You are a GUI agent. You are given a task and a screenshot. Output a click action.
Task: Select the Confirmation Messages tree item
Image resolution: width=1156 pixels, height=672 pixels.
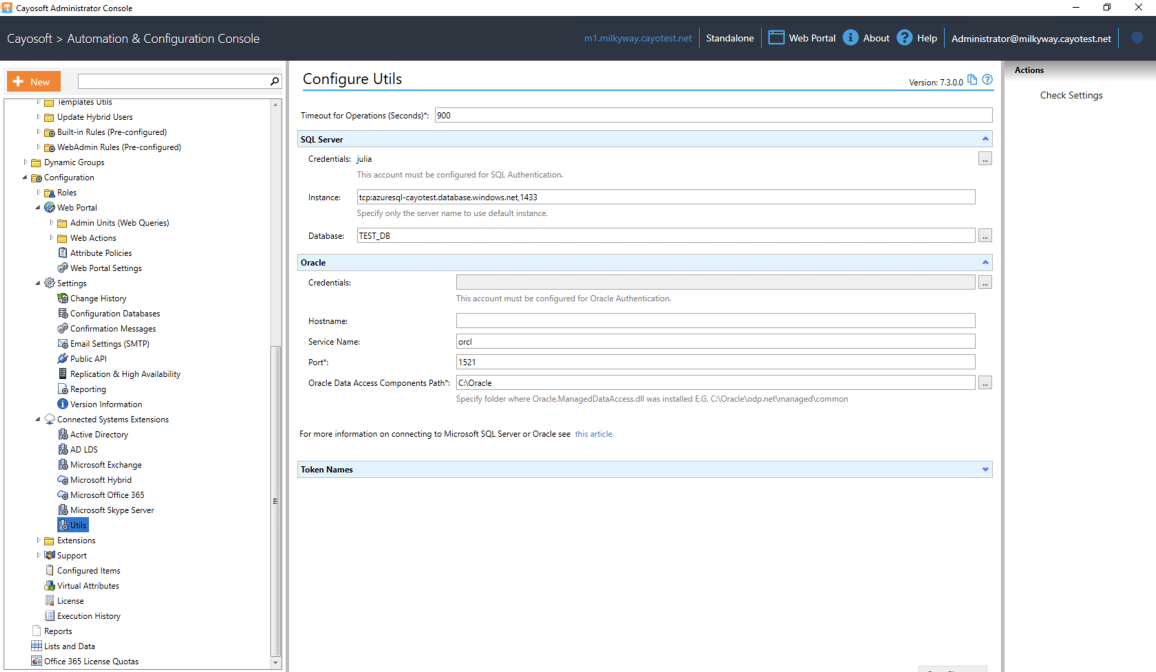click(x=113, y=329)
